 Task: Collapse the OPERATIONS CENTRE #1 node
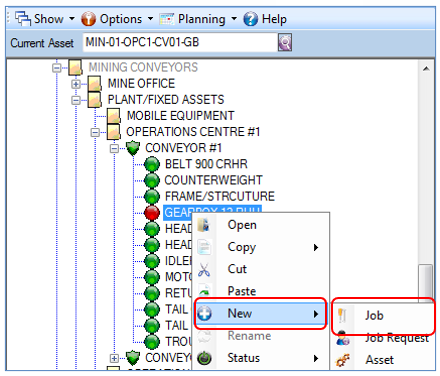(x=95, y=132)
